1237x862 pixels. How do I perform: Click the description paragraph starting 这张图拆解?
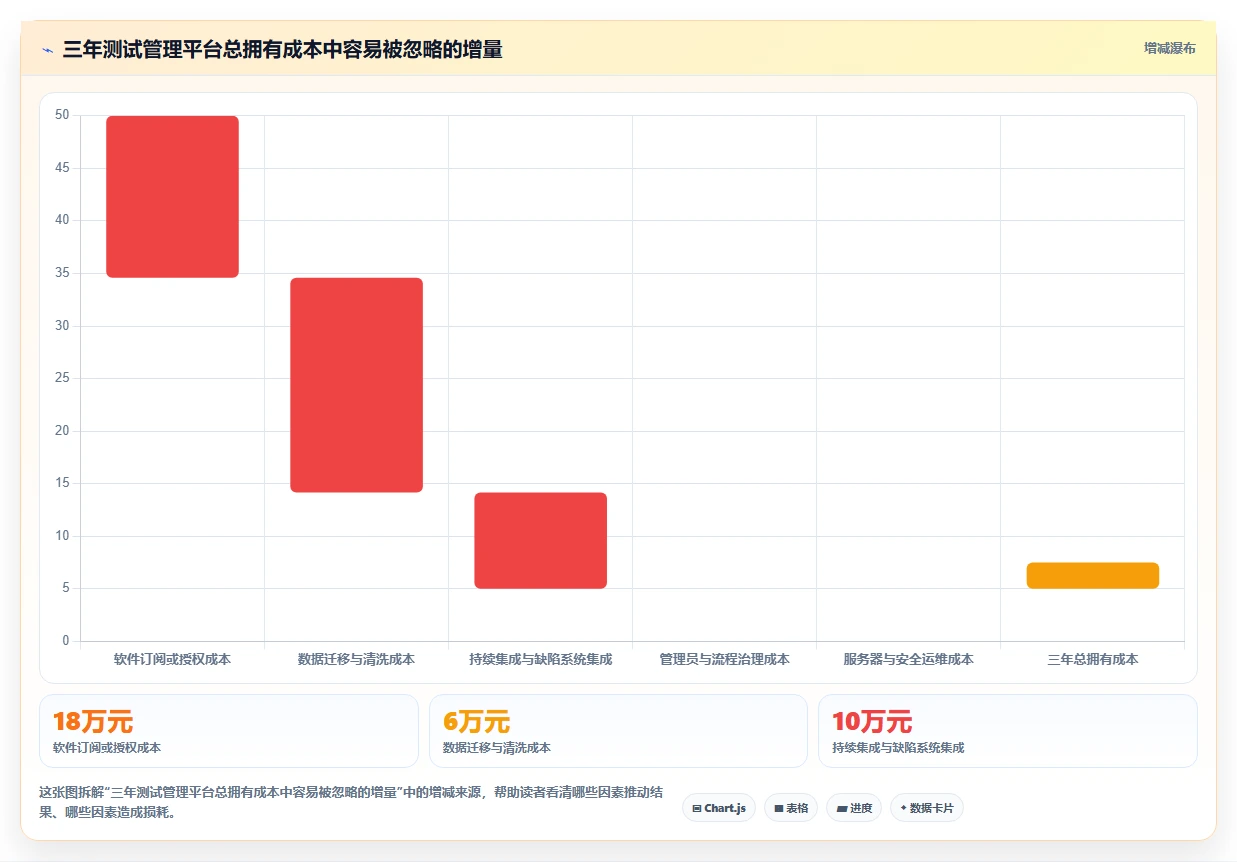(350, 802)
